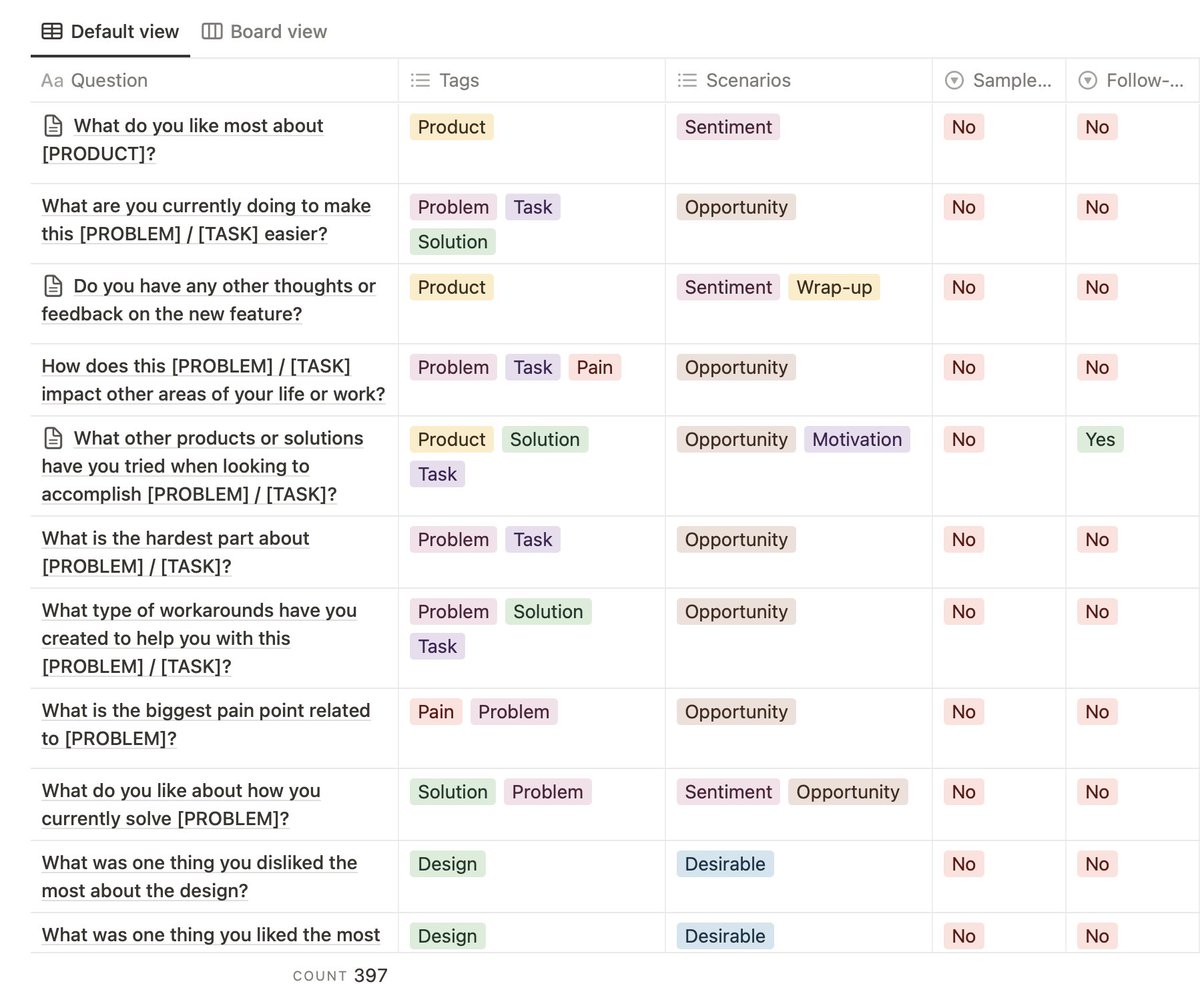Click the list icon on the Scenarios column header
Viewport: 1200px width, 988px height.
tap(686, 80)
